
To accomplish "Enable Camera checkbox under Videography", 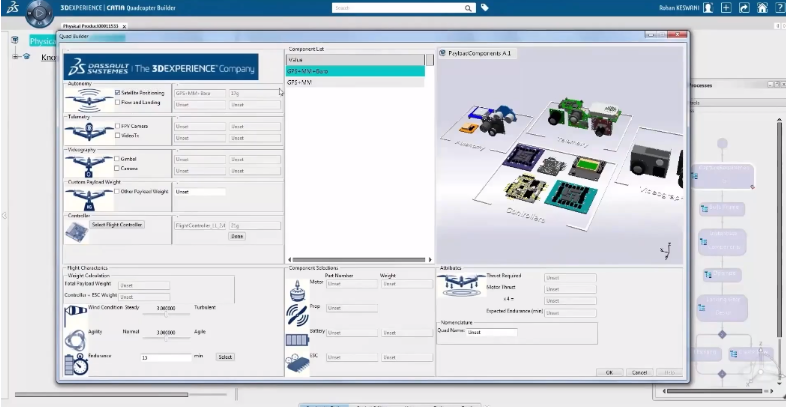I will [x=117, y=168].
